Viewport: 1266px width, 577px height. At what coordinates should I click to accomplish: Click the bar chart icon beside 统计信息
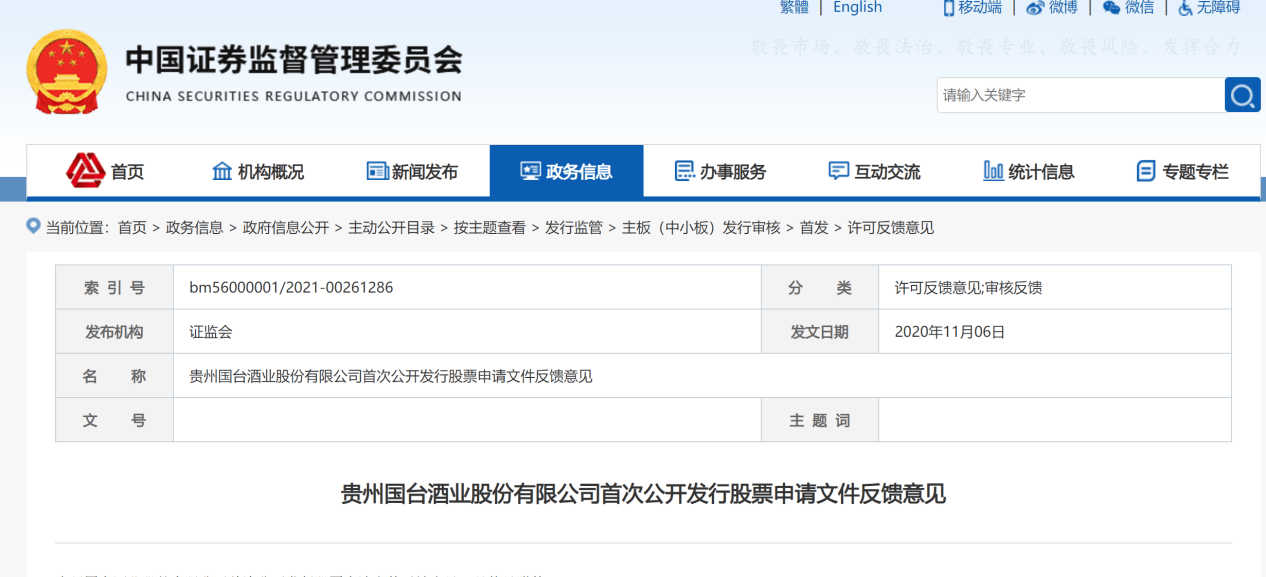click(x=993, y=171)
